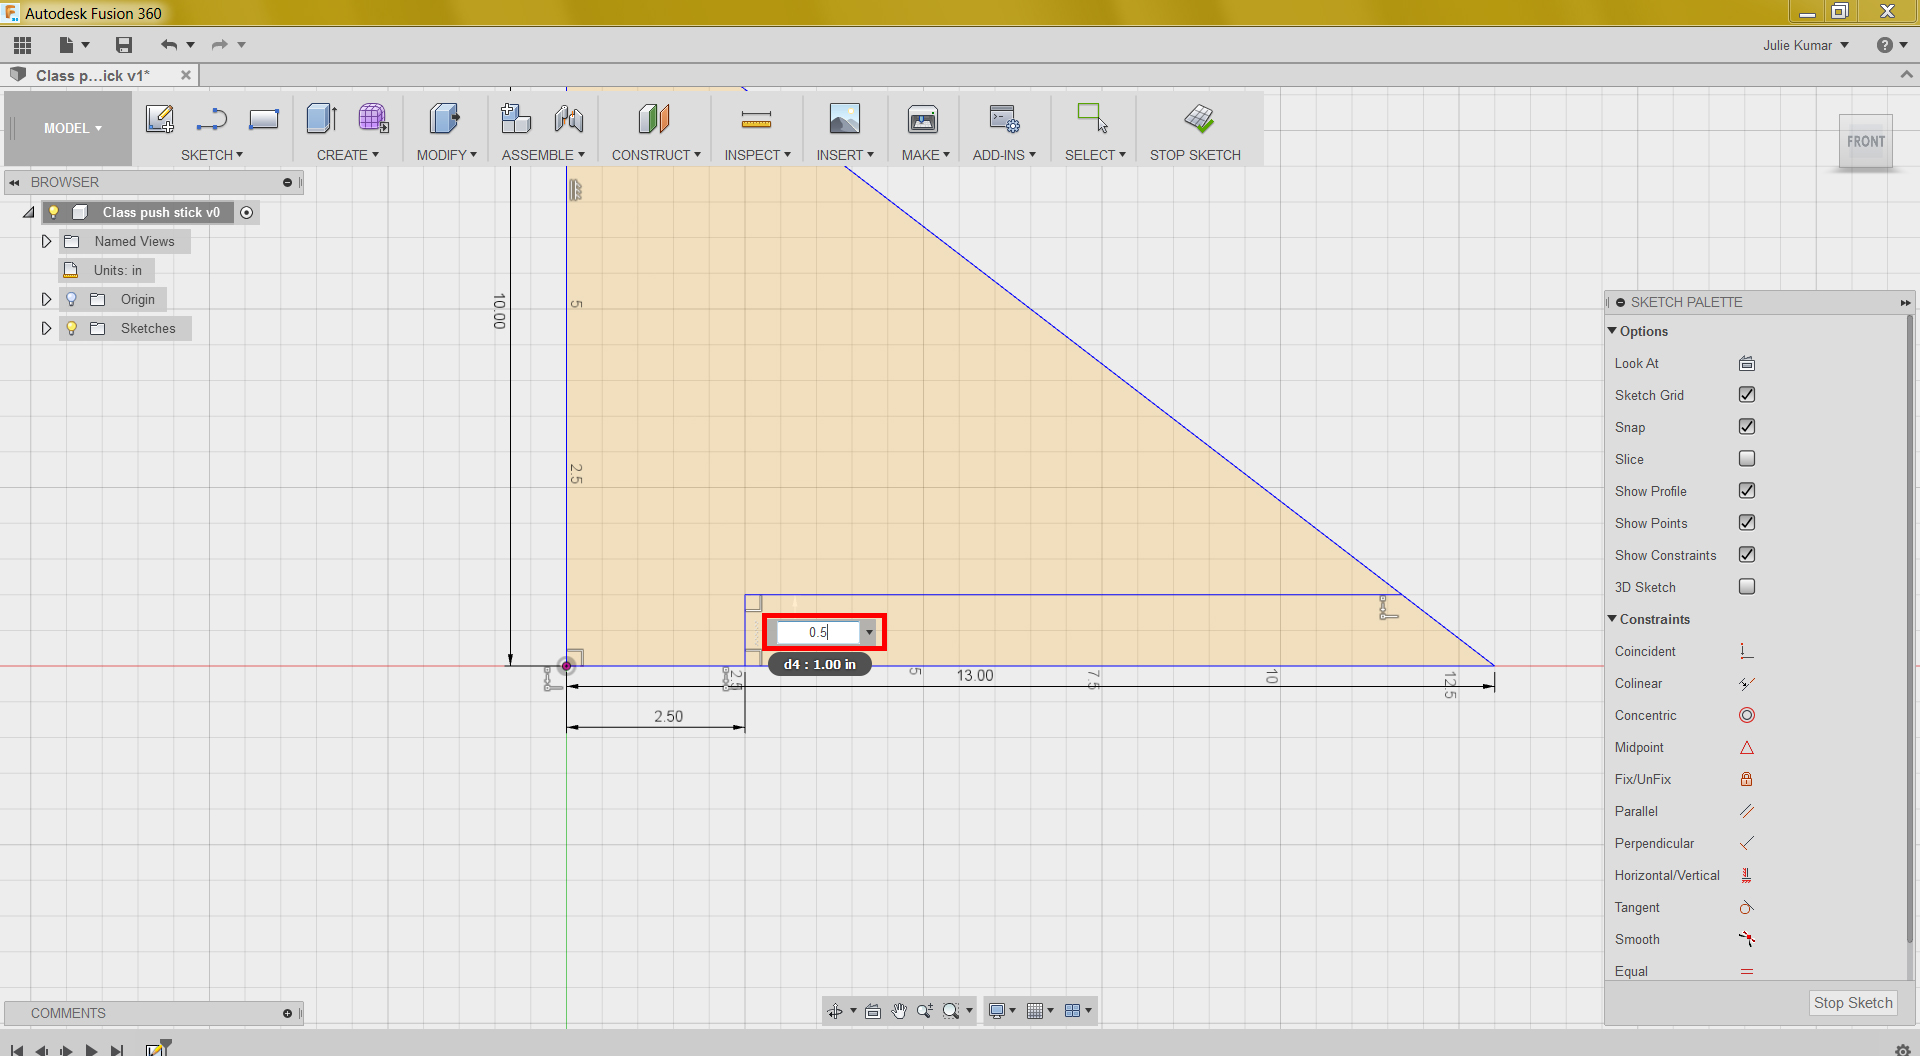Viewport: 1920px width, 1056px height.
Task: Click the Insert image icon
Action: pyautogui.click(x=845, y=119)
